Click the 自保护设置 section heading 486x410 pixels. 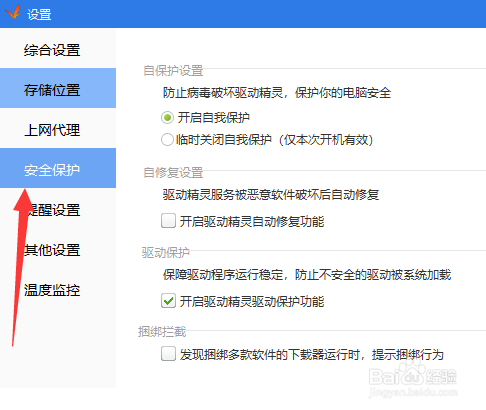pos(173,70)
